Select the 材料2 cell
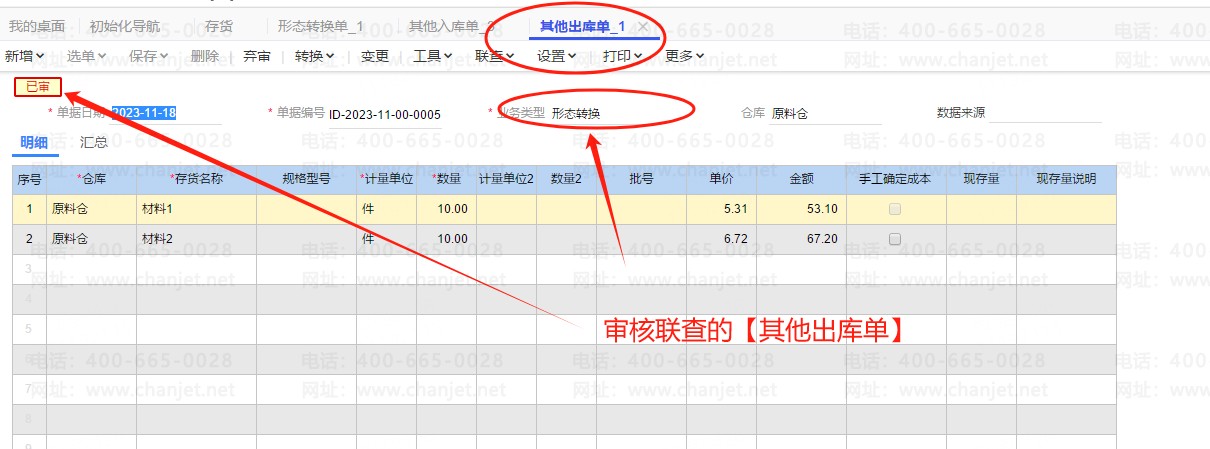 click(x=196, y=239)
